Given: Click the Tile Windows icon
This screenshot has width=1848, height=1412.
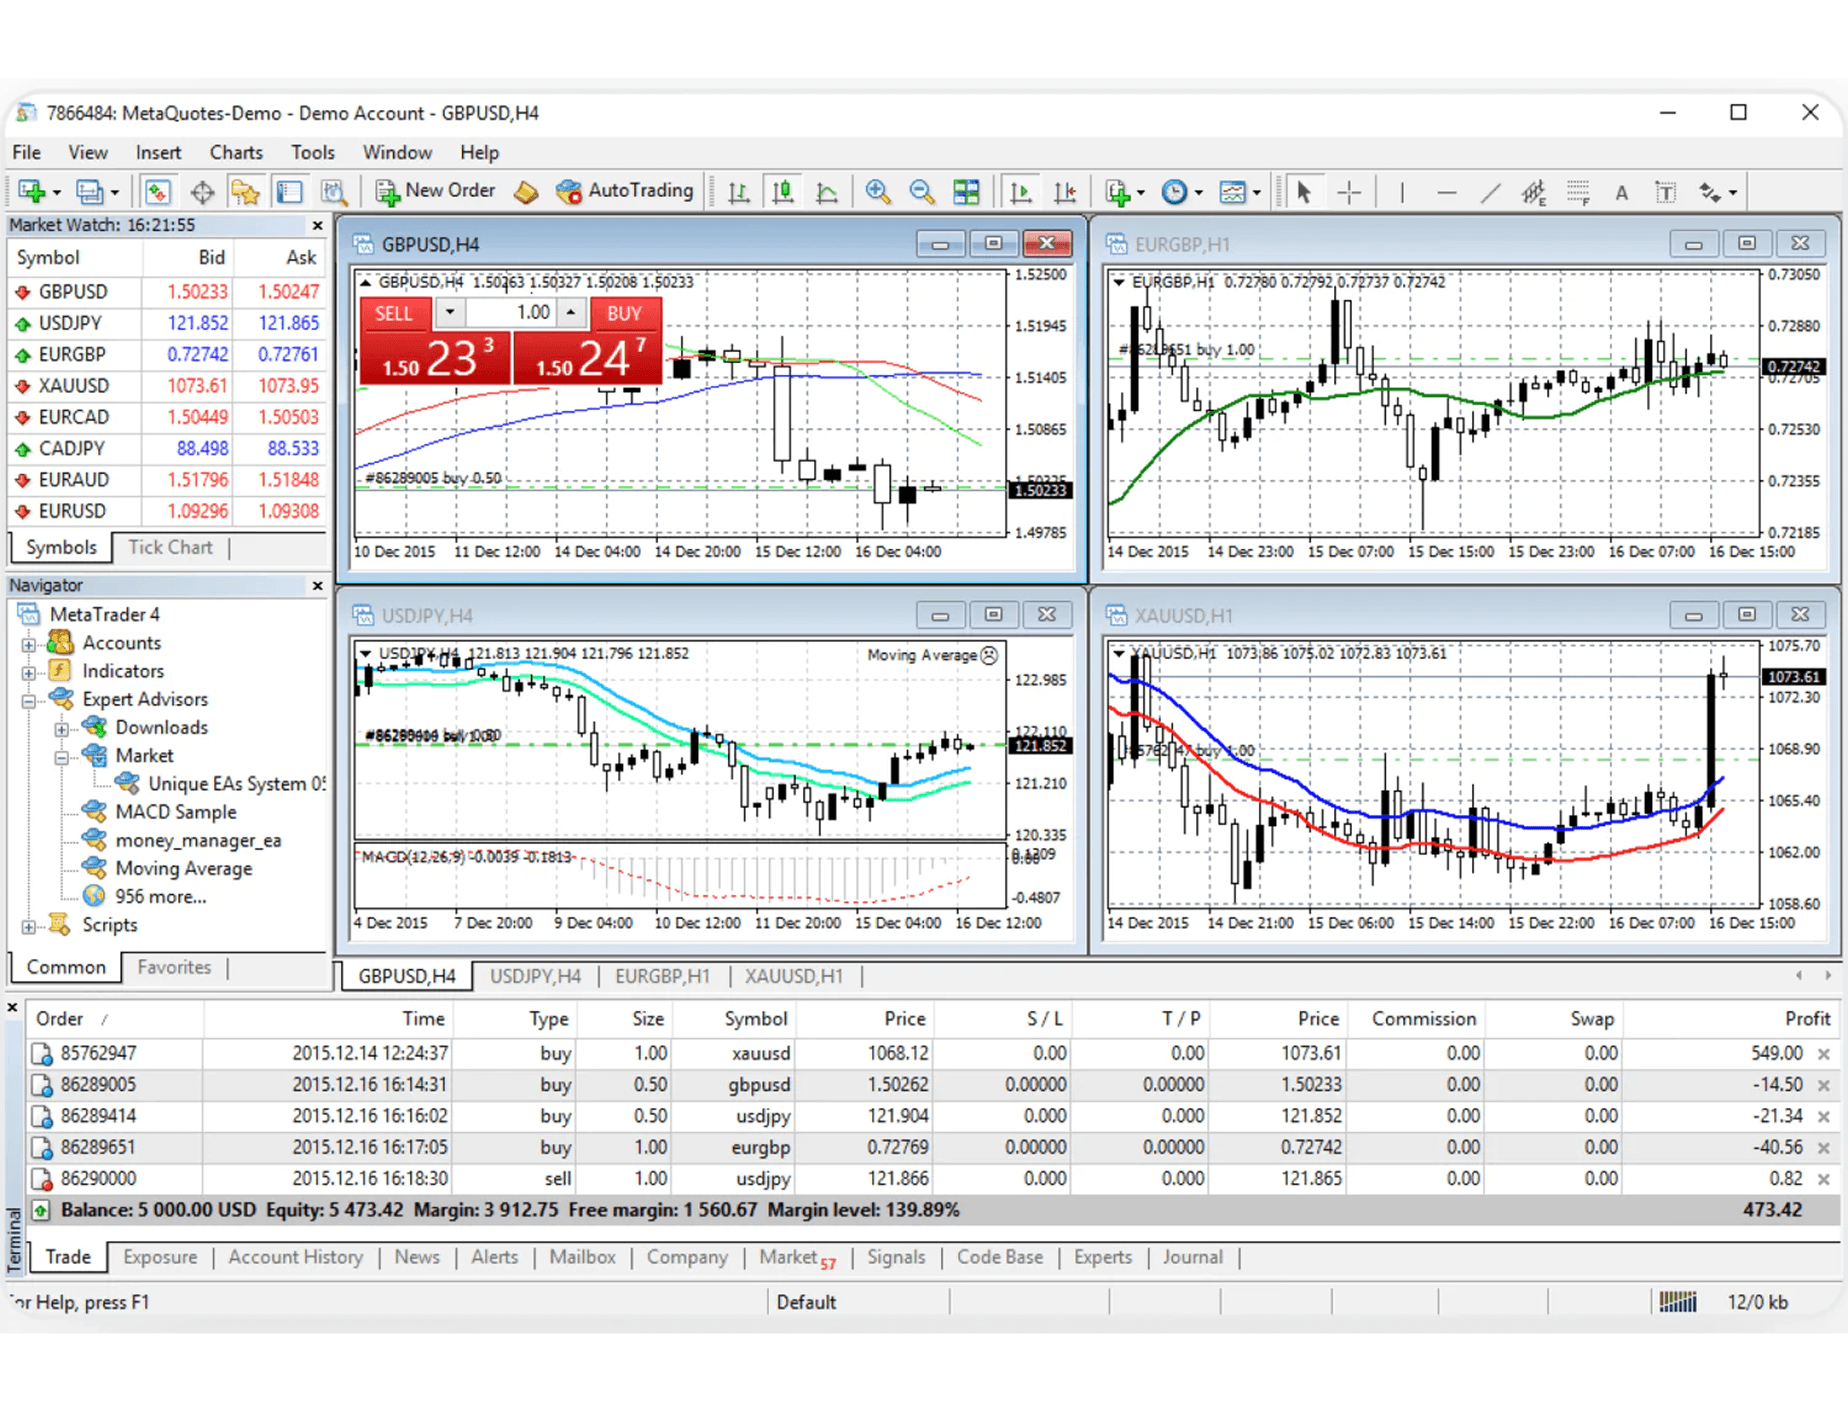Looking at the screenshot, I should coord(966,192).
